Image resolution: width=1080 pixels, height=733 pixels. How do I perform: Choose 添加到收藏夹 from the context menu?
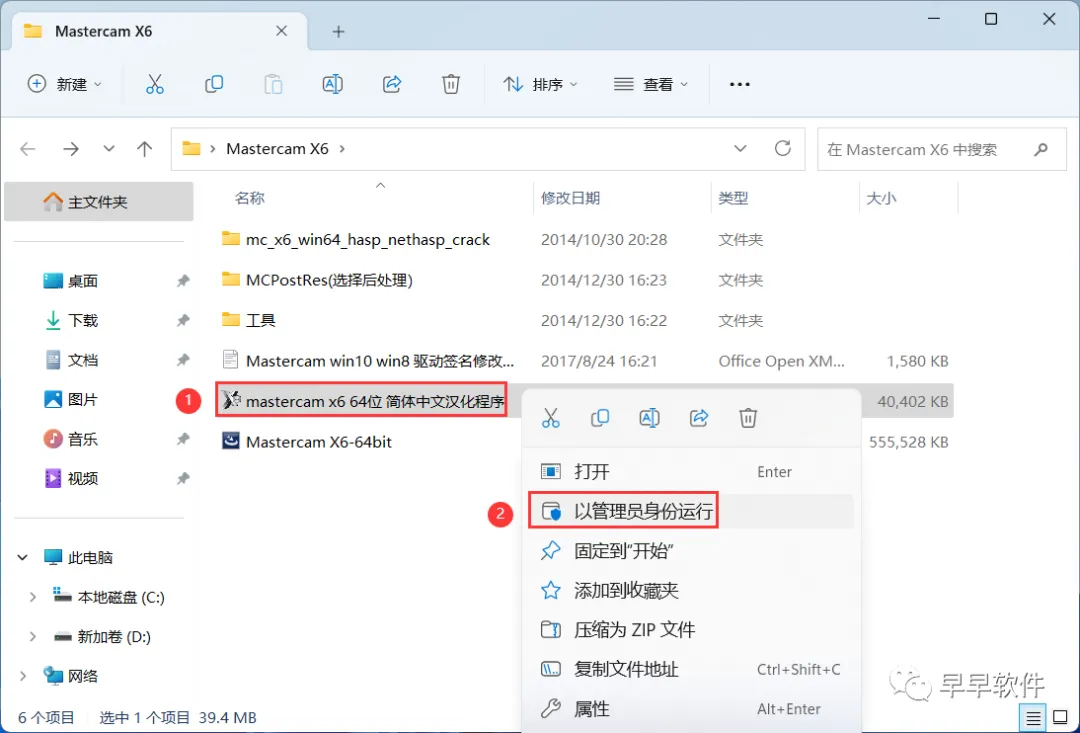pyautogui.click(x=691, y=590)
